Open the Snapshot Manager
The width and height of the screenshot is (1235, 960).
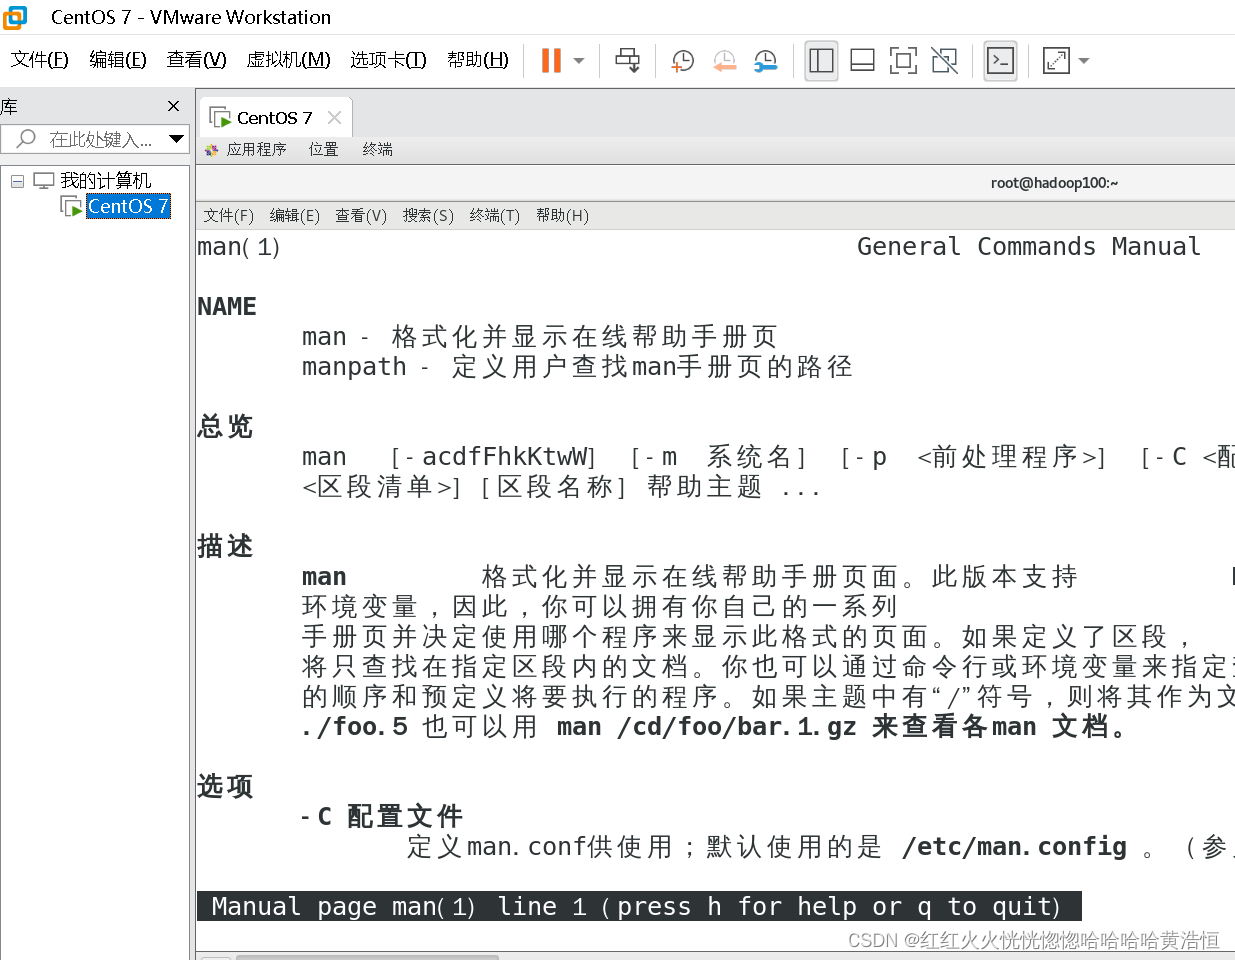765,60
